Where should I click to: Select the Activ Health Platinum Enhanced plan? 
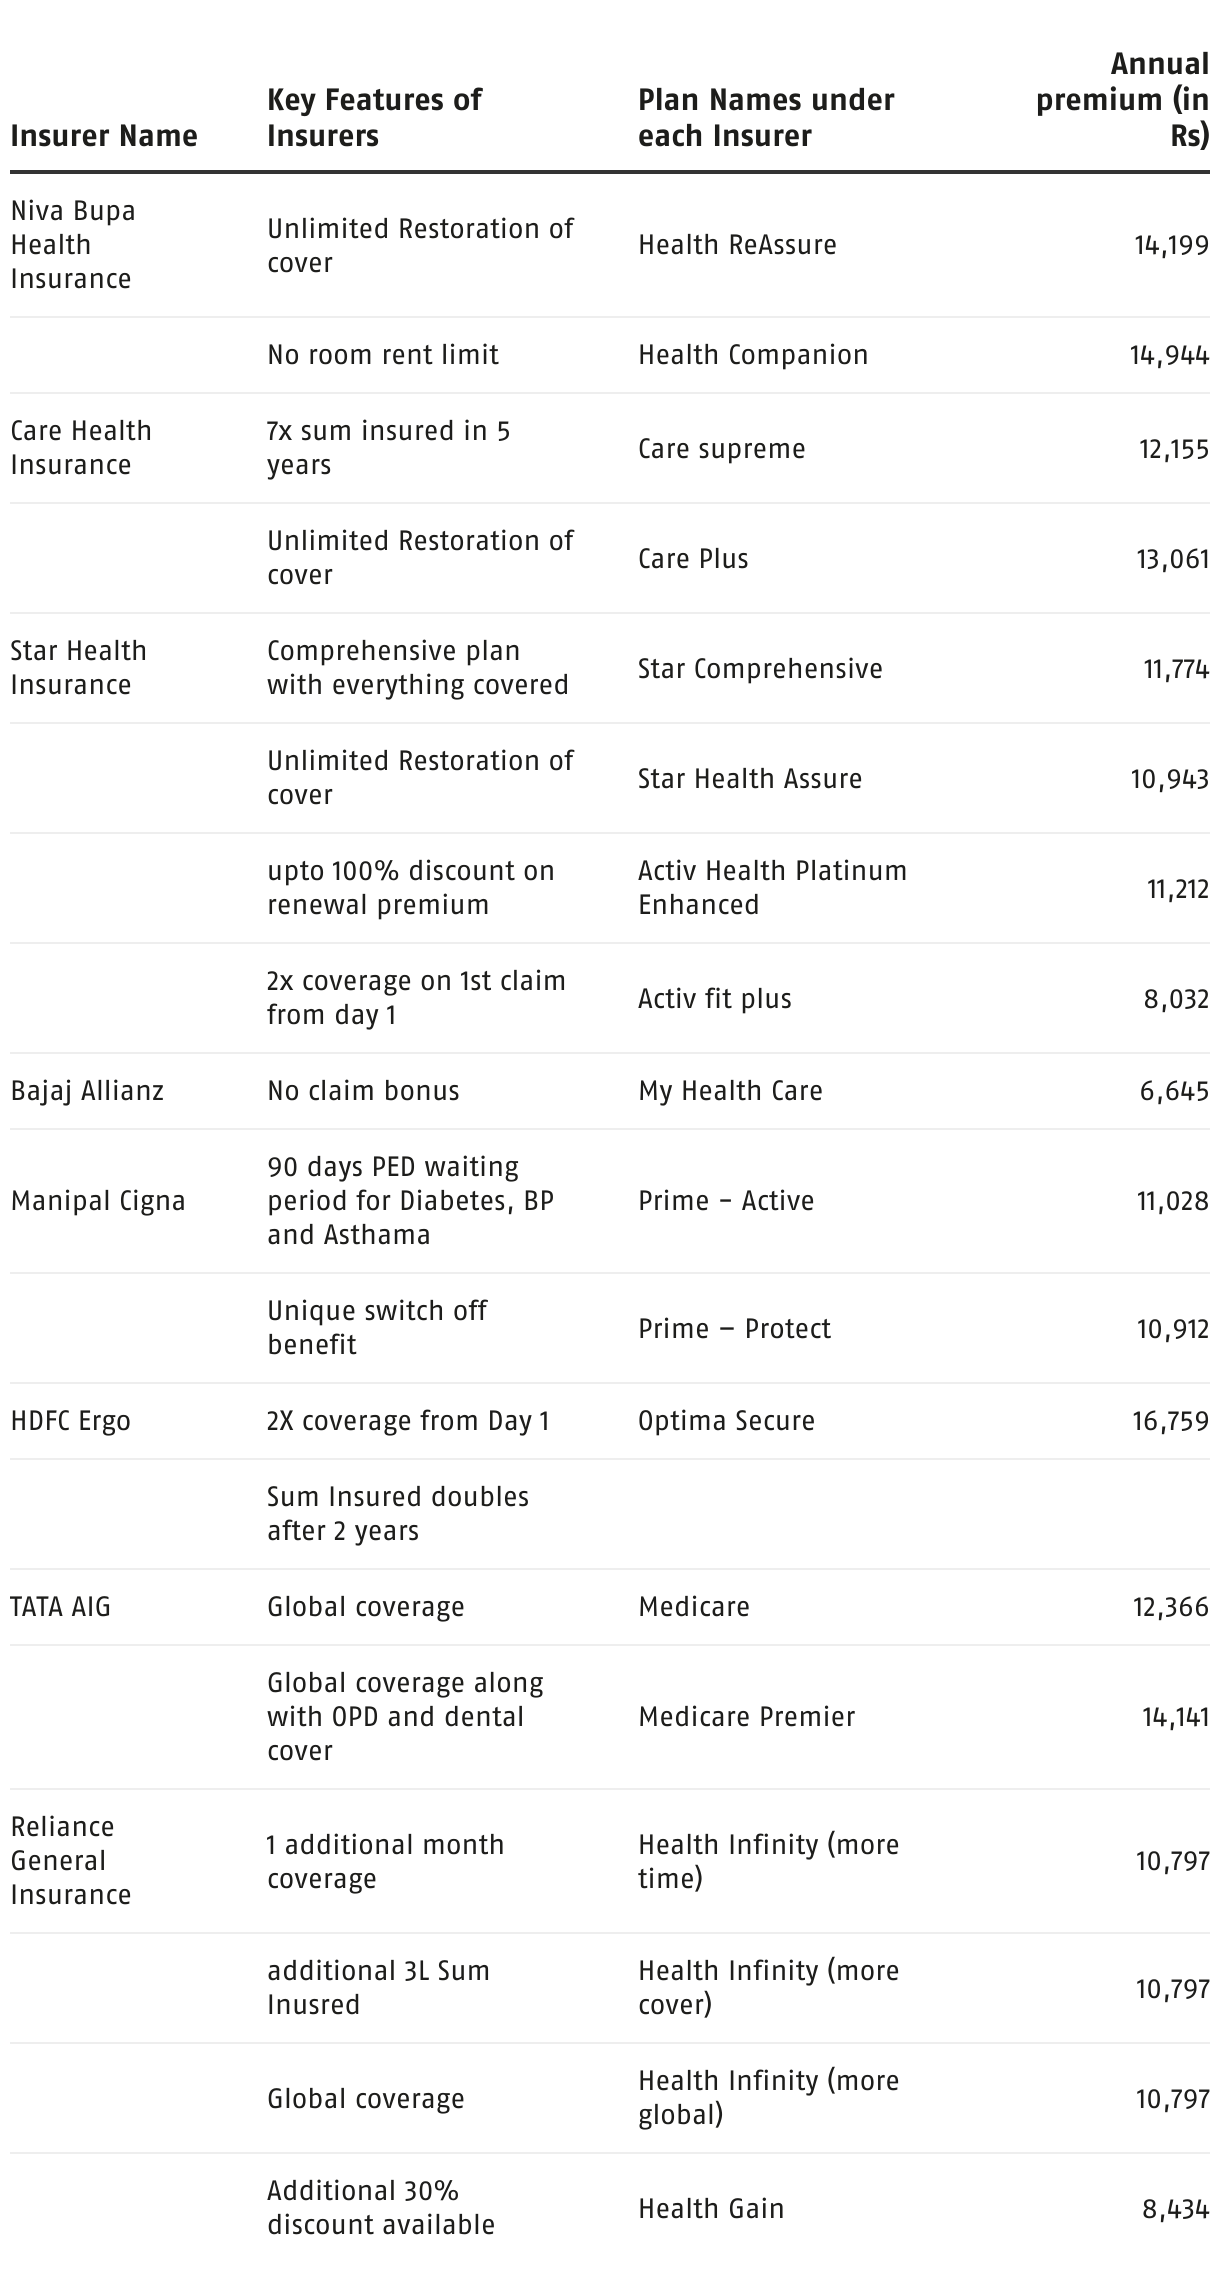click(x=772, y=888)
